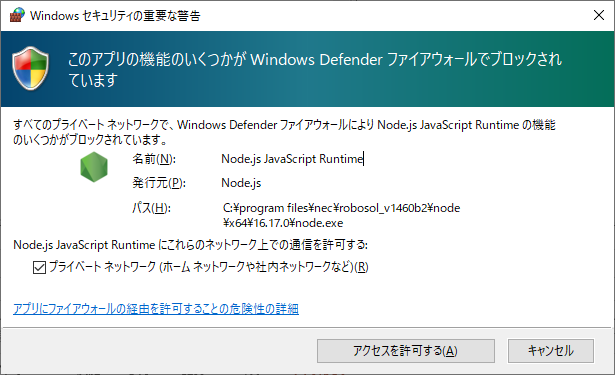Click the 発行元(P) label
This screenshot has width=615, height=375.
tap(159, 183)
